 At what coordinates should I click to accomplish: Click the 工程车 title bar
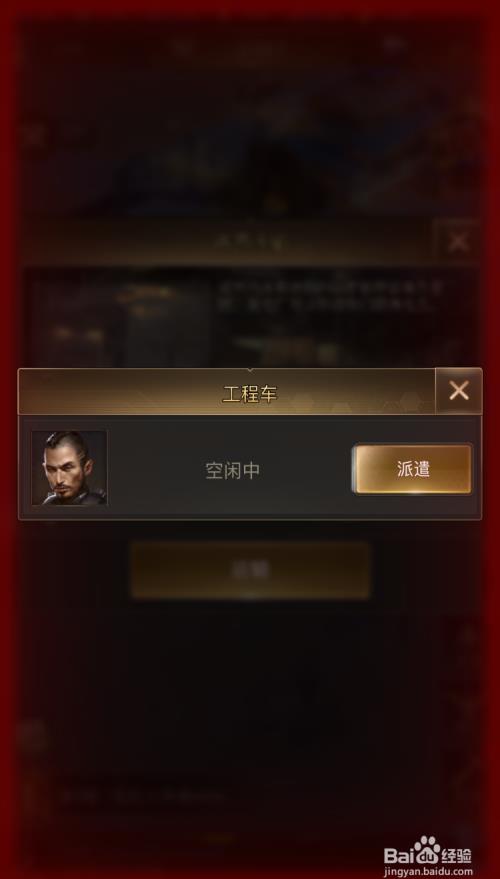tap(227, 392)
